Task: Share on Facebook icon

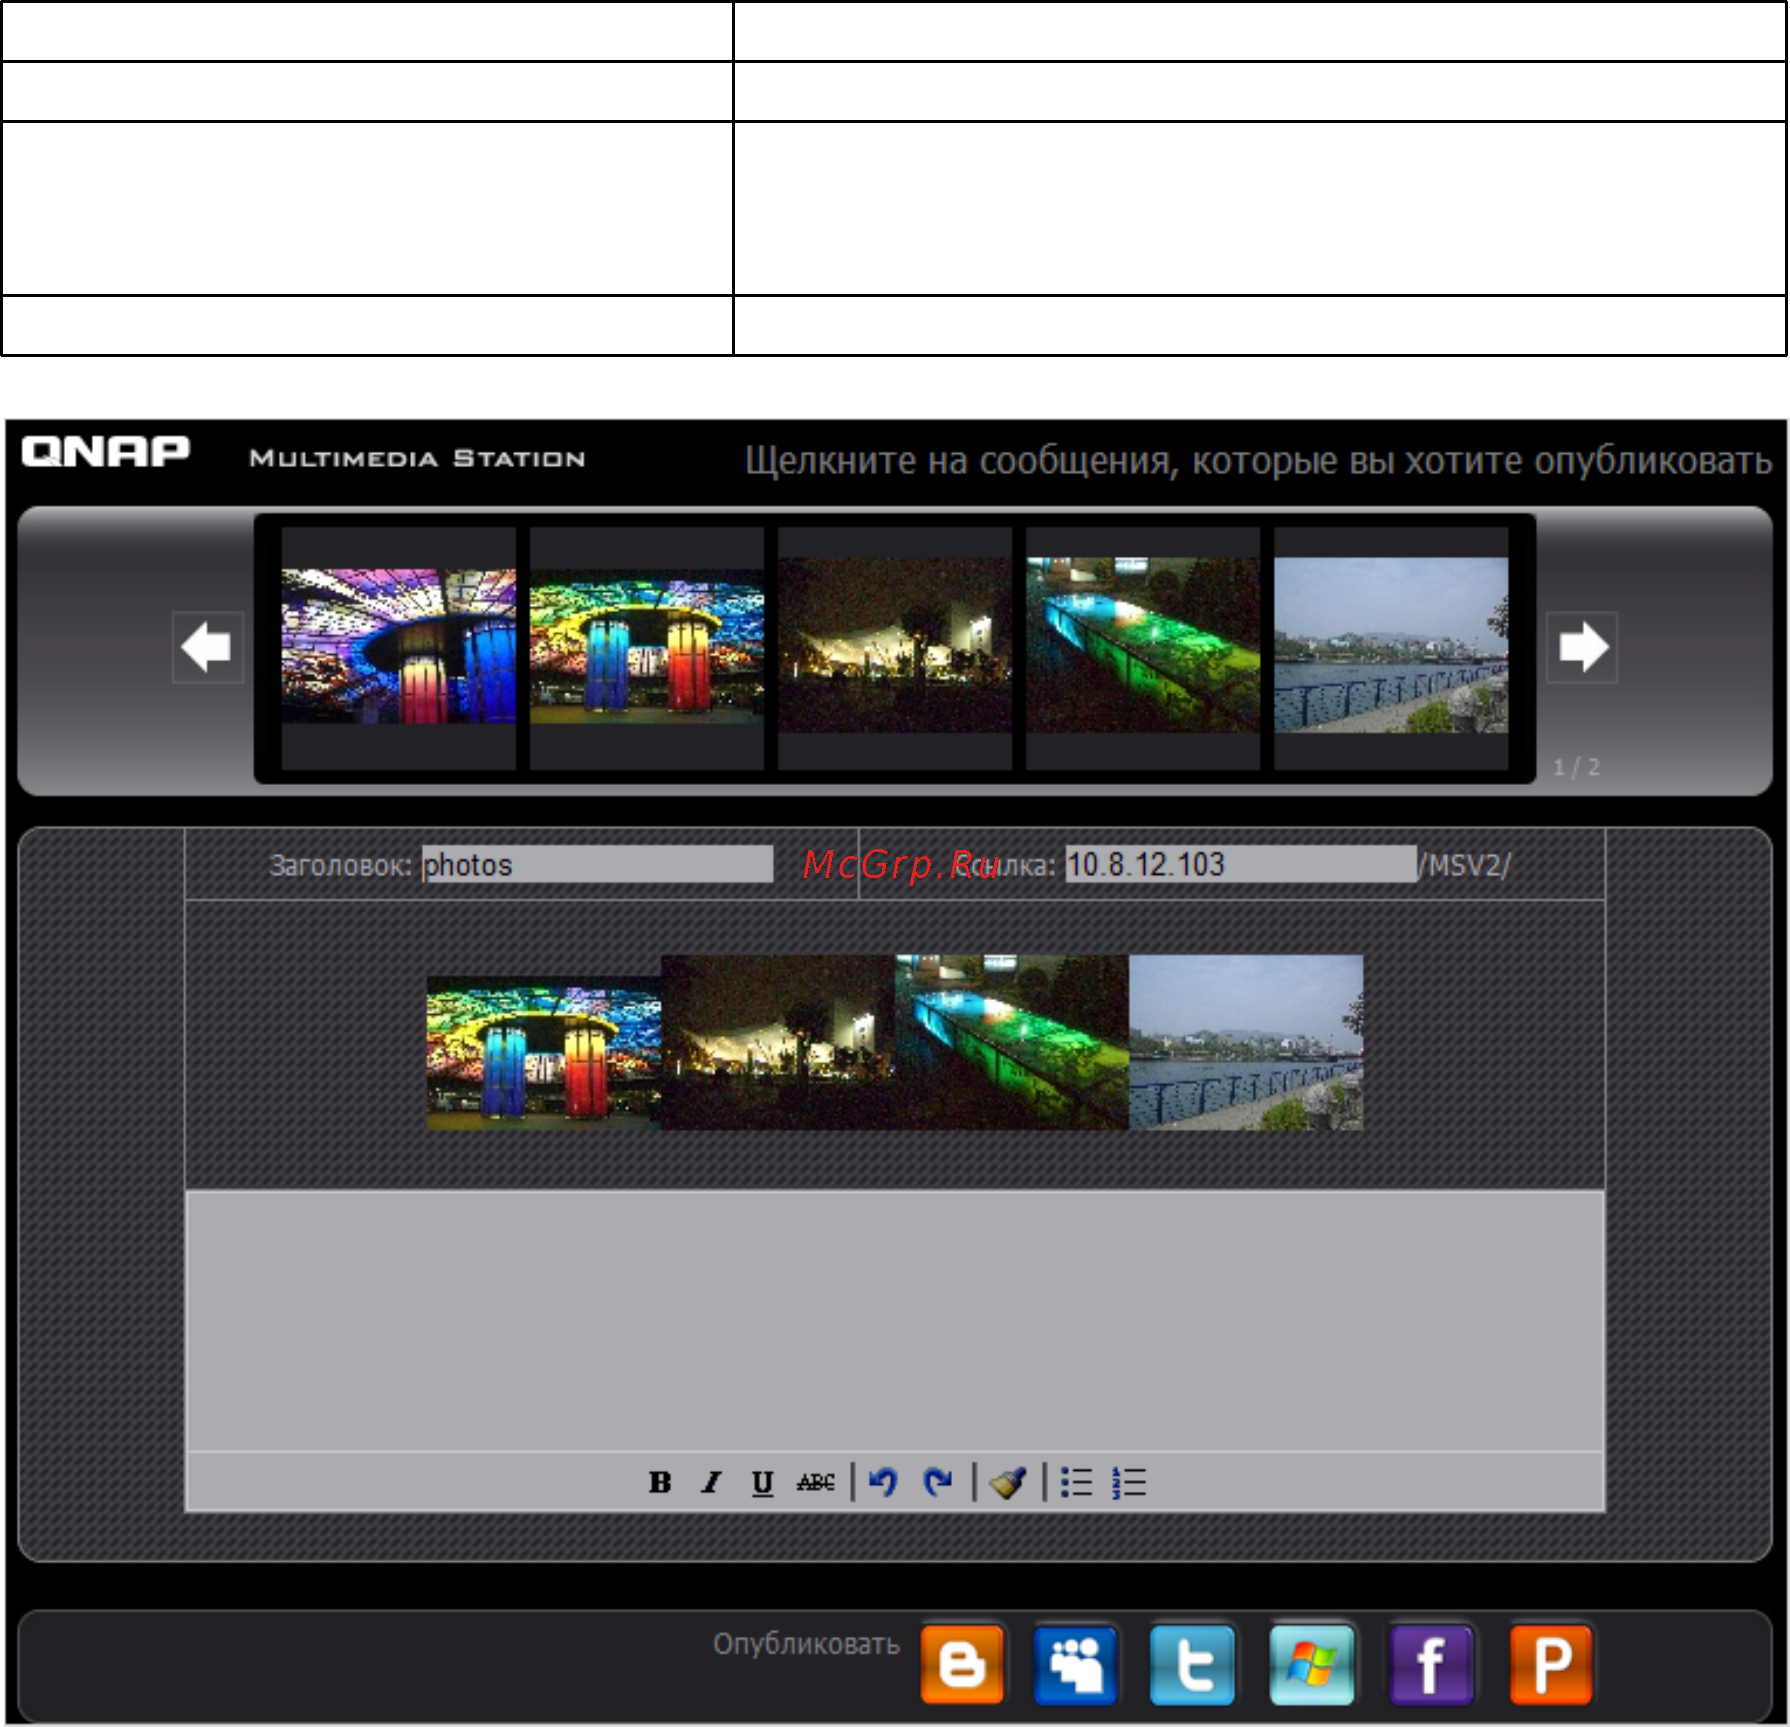Action: point(1431,1664)
